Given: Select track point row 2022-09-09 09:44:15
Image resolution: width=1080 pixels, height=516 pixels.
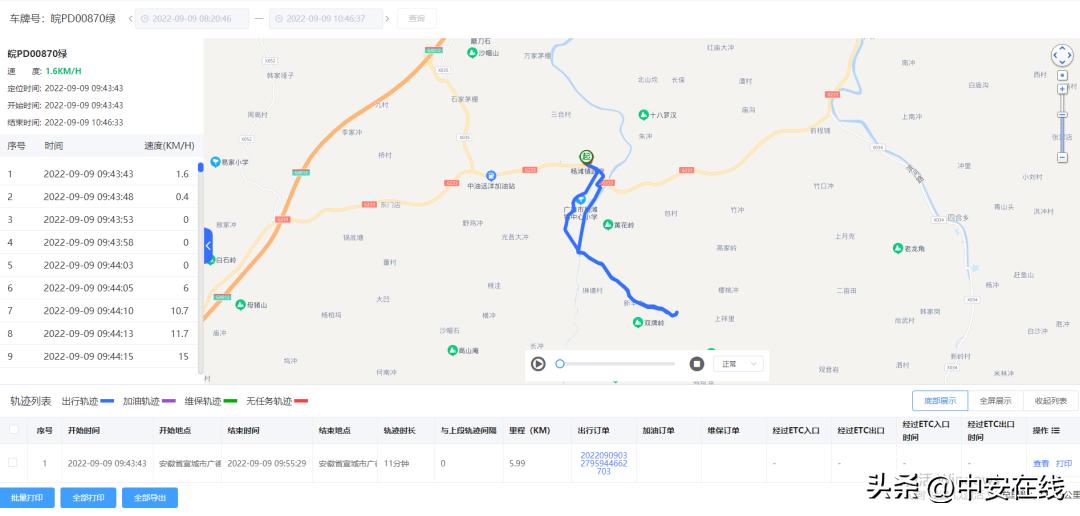Looking at the screenshot, I should pos(99,356).
